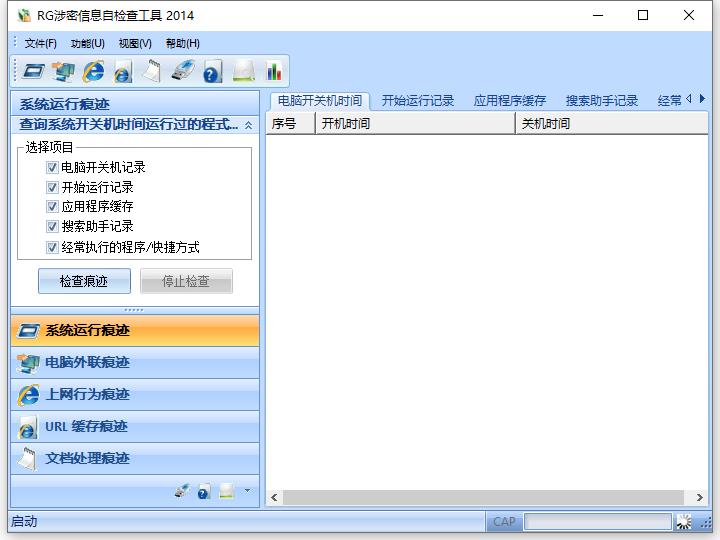Click the CAP indicator in status bar

pyautogui.click(x=504, y=522)
